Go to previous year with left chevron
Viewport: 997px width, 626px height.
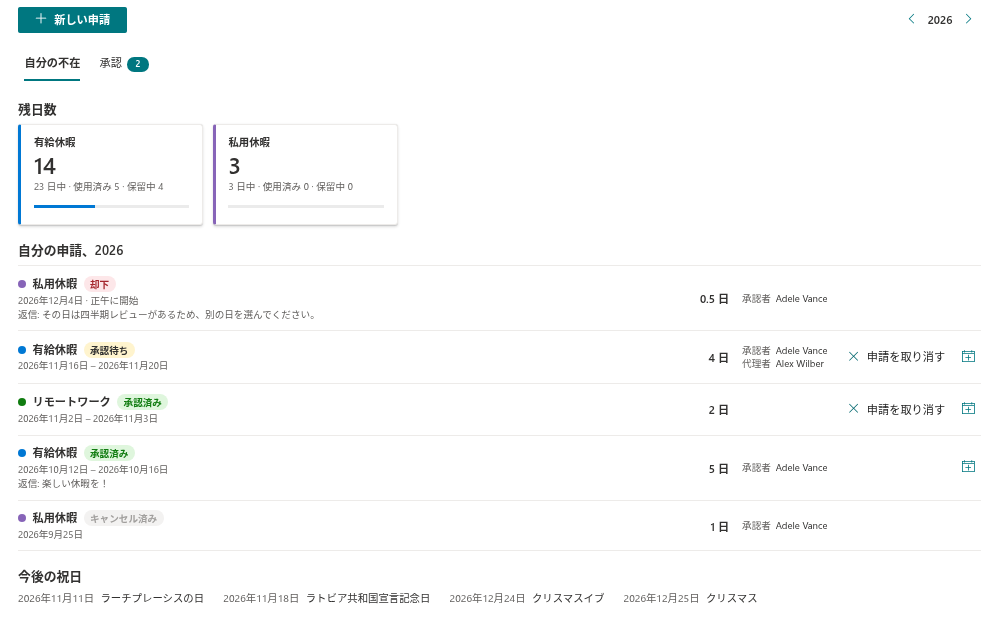[912, 19]
